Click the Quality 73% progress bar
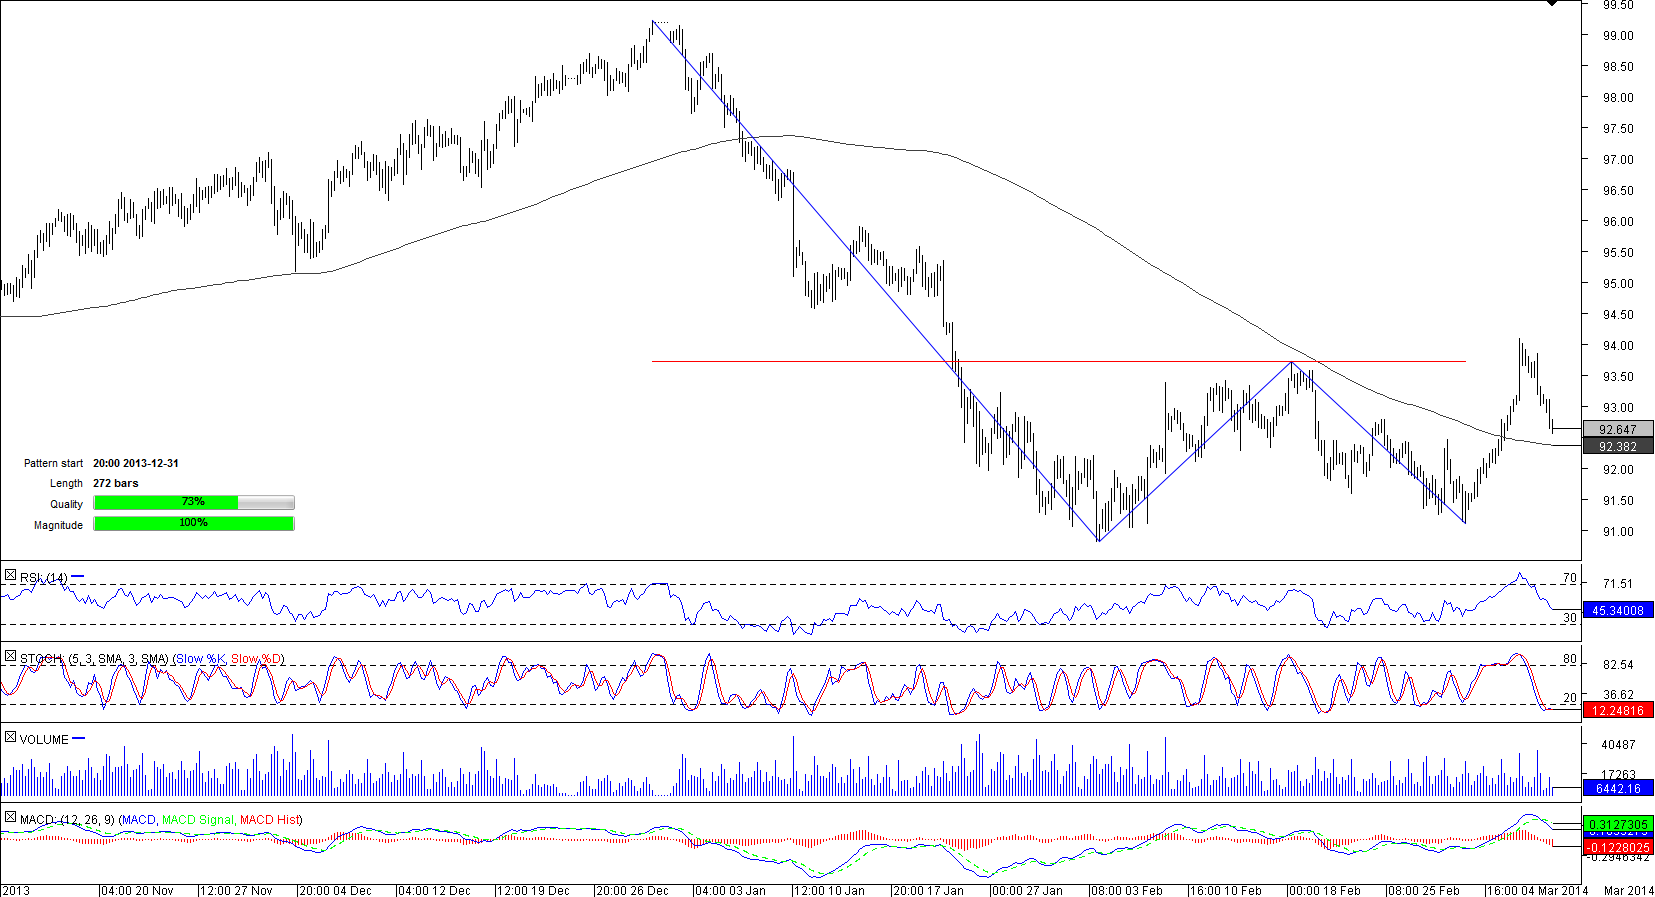 pos(194,503)
